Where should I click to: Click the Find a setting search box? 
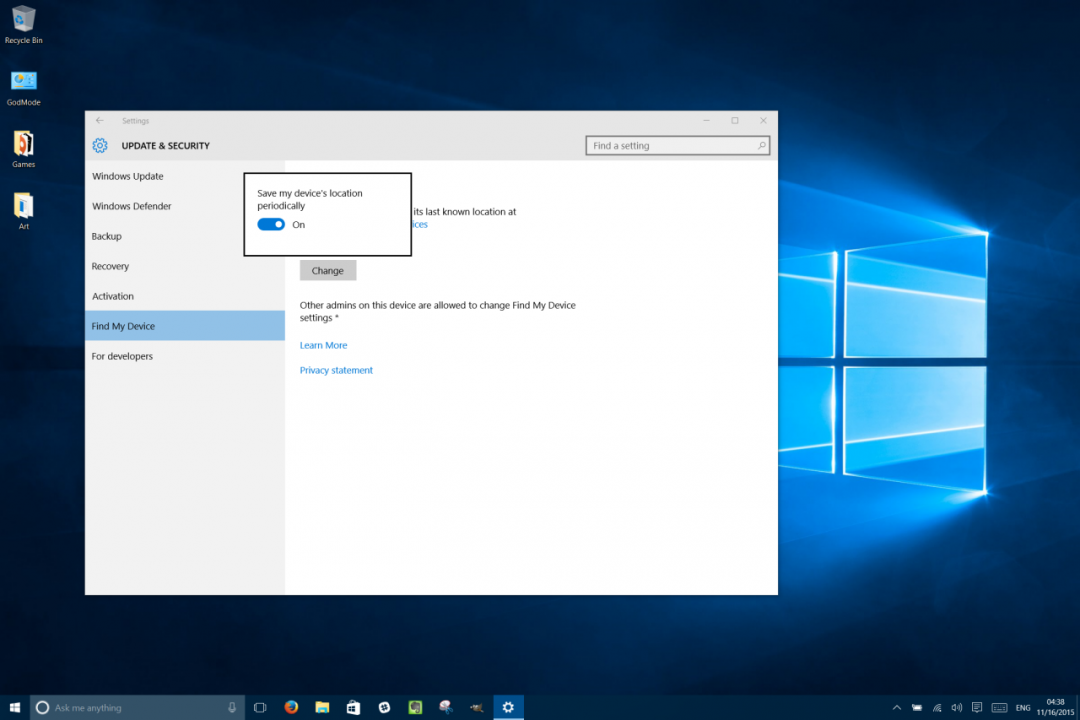pos(677,146)
